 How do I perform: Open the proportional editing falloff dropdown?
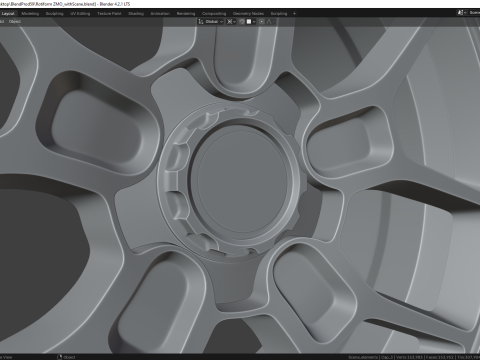[x=270, y=21]
